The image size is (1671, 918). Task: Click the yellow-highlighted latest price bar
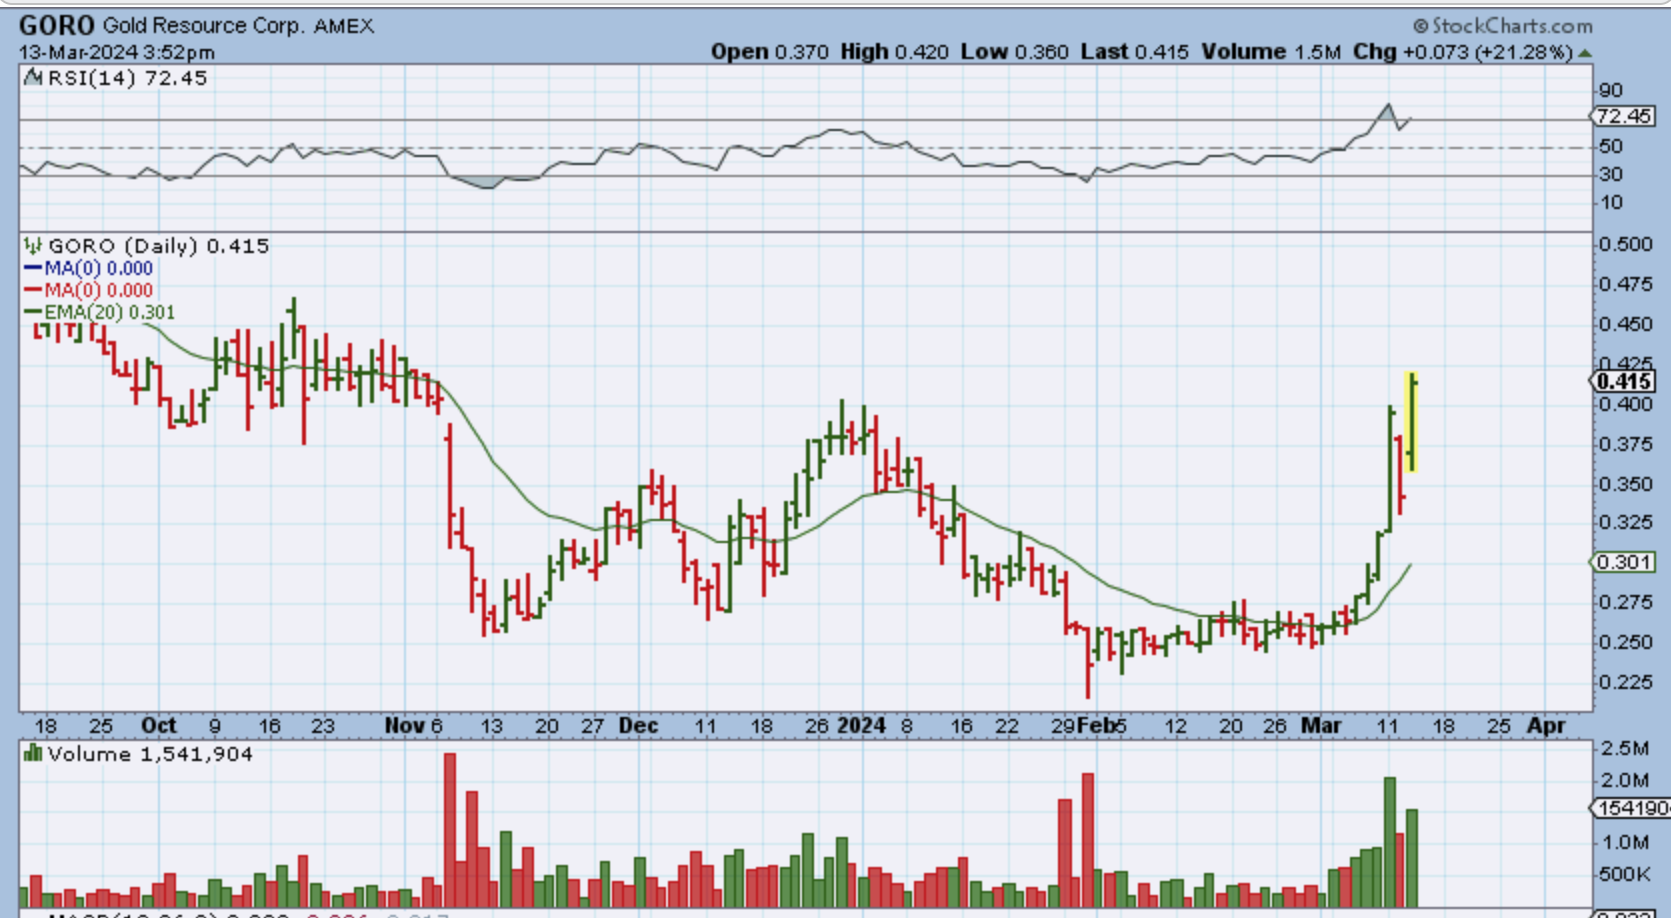[x=1412, y=421]
